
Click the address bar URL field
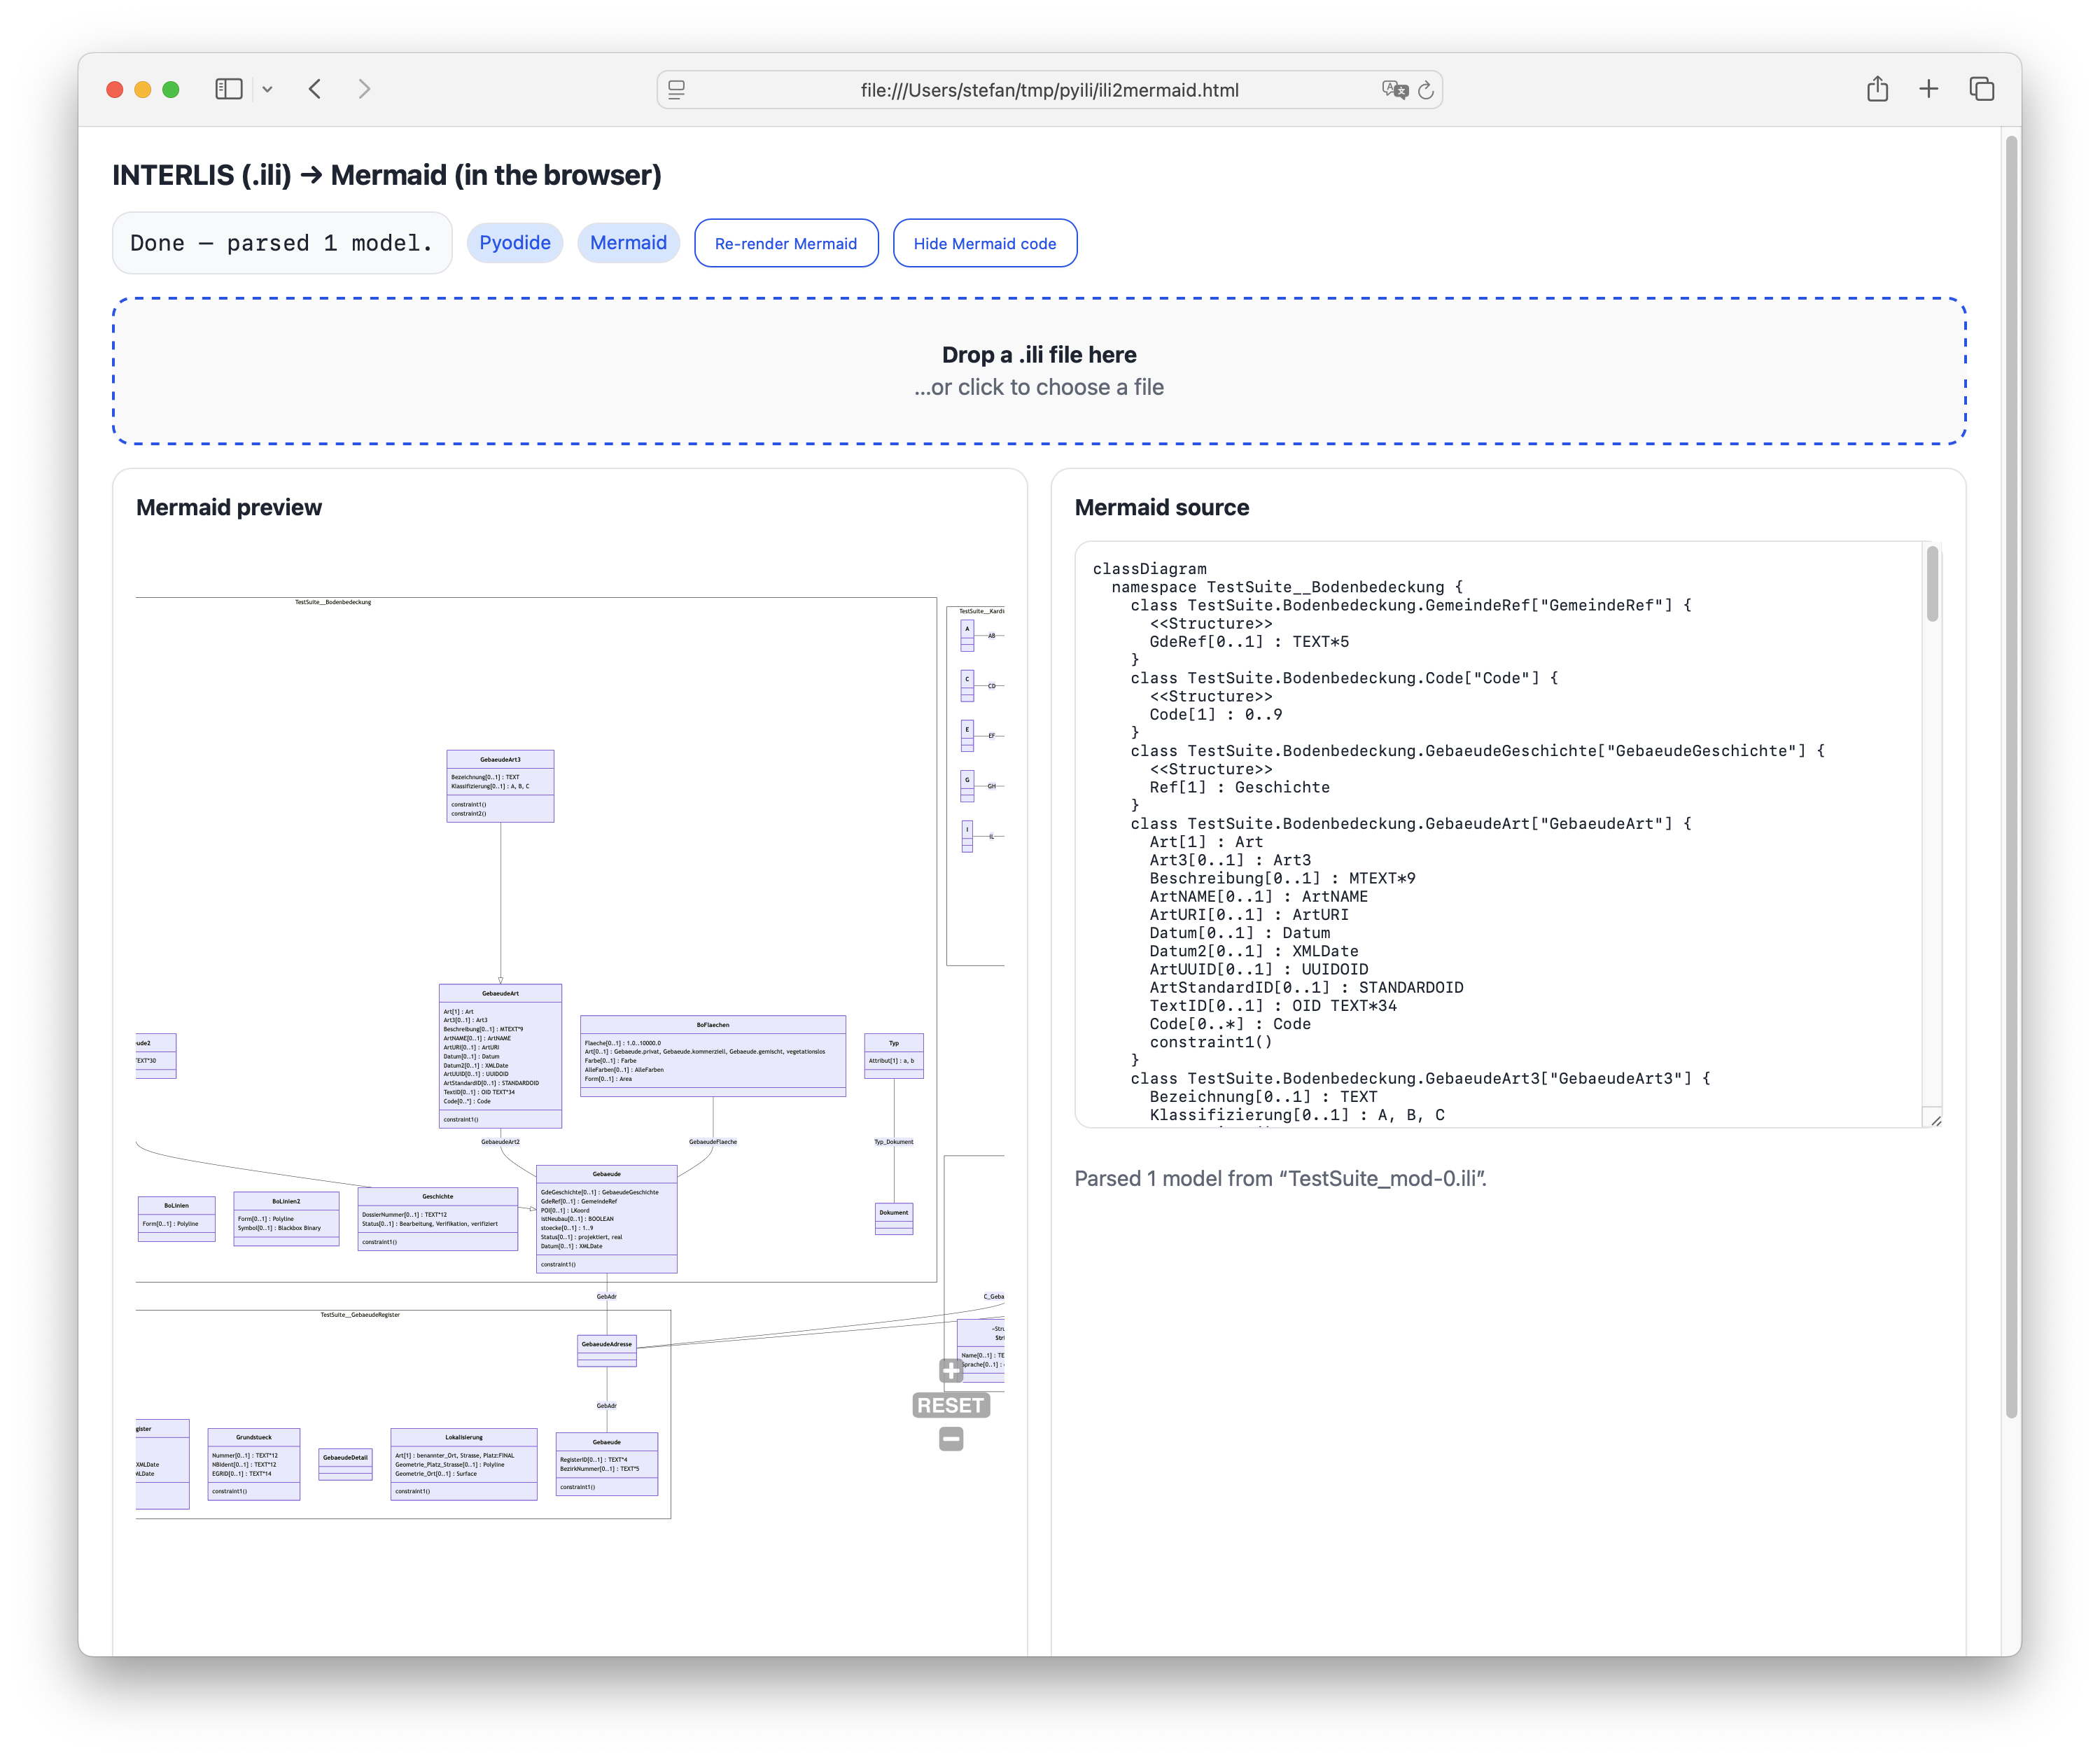(1049, 90)
